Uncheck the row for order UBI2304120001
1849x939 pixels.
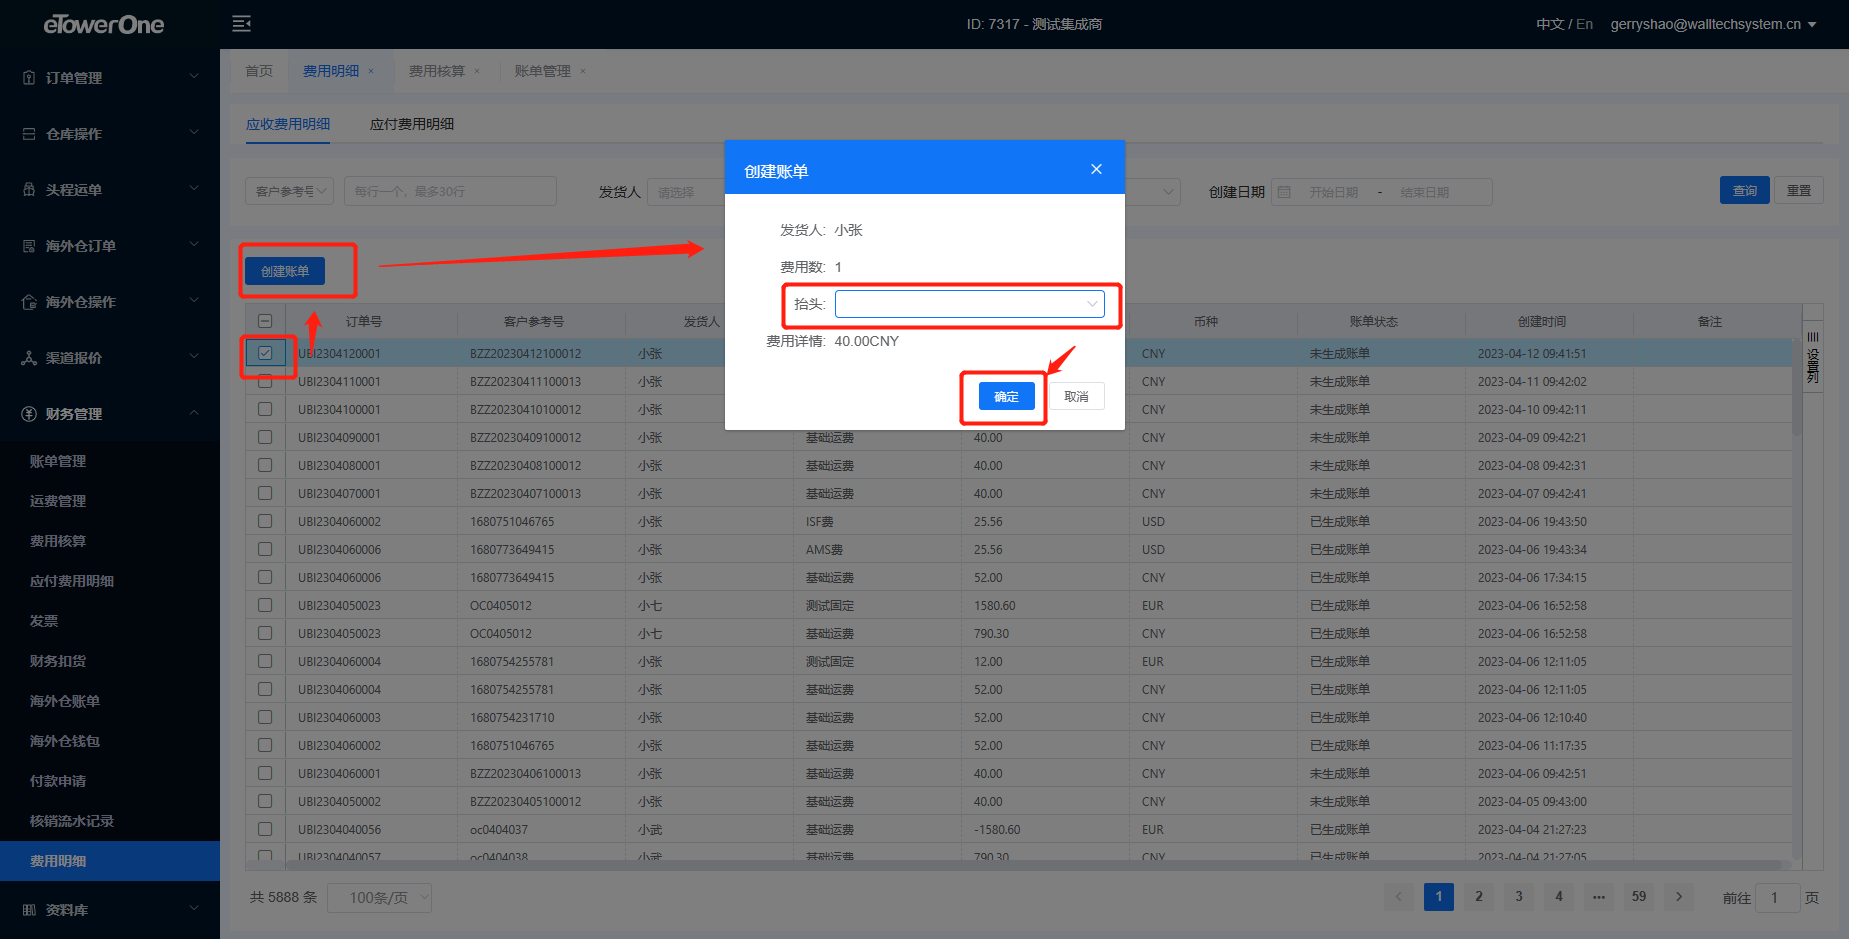[x=265, y=353]
